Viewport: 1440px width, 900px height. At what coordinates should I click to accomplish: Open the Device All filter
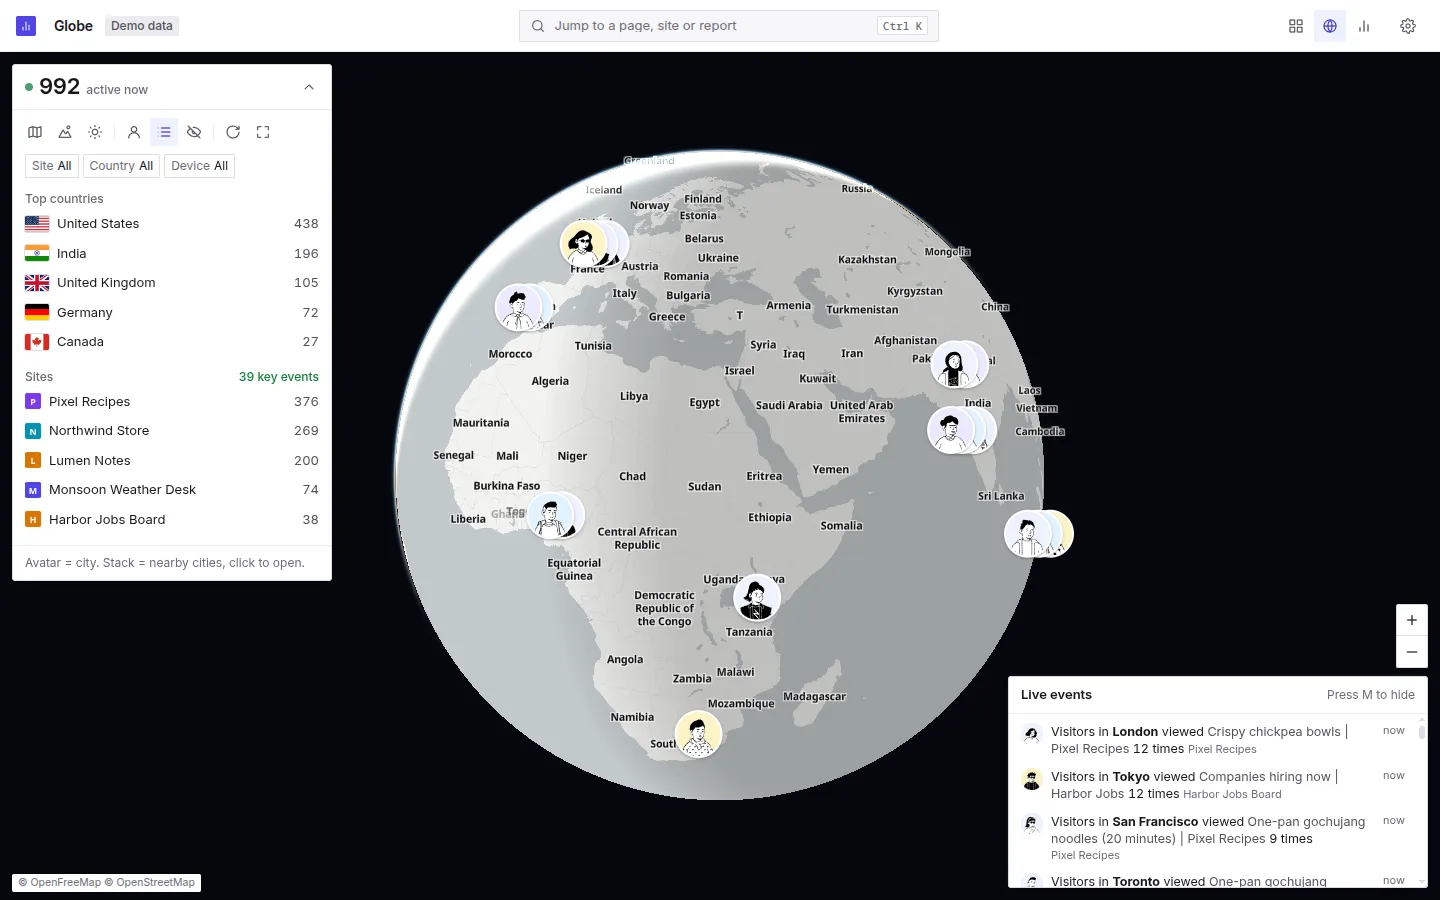point(200,166)
